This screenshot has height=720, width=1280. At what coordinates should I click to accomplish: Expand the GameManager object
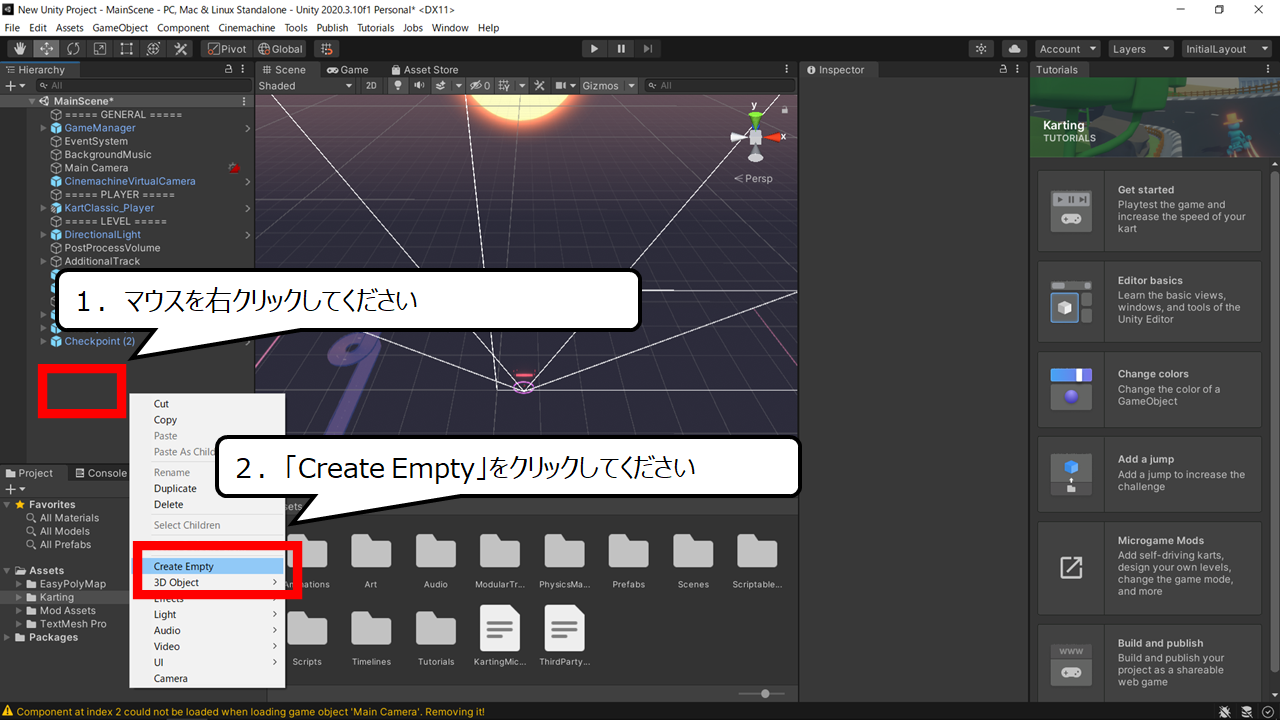point(43,128)
